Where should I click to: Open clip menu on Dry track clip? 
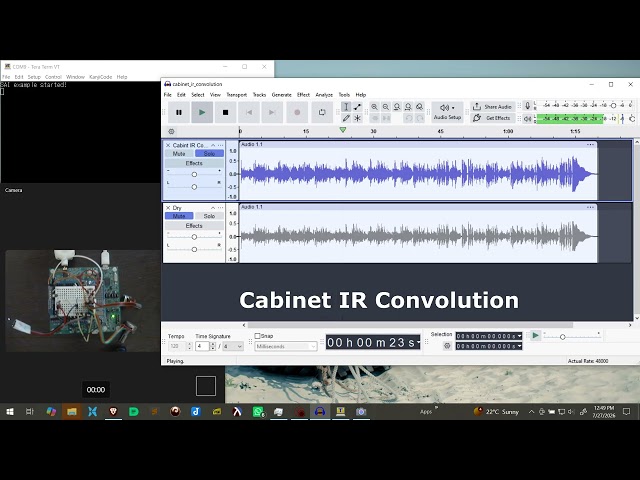click(590, 207)
